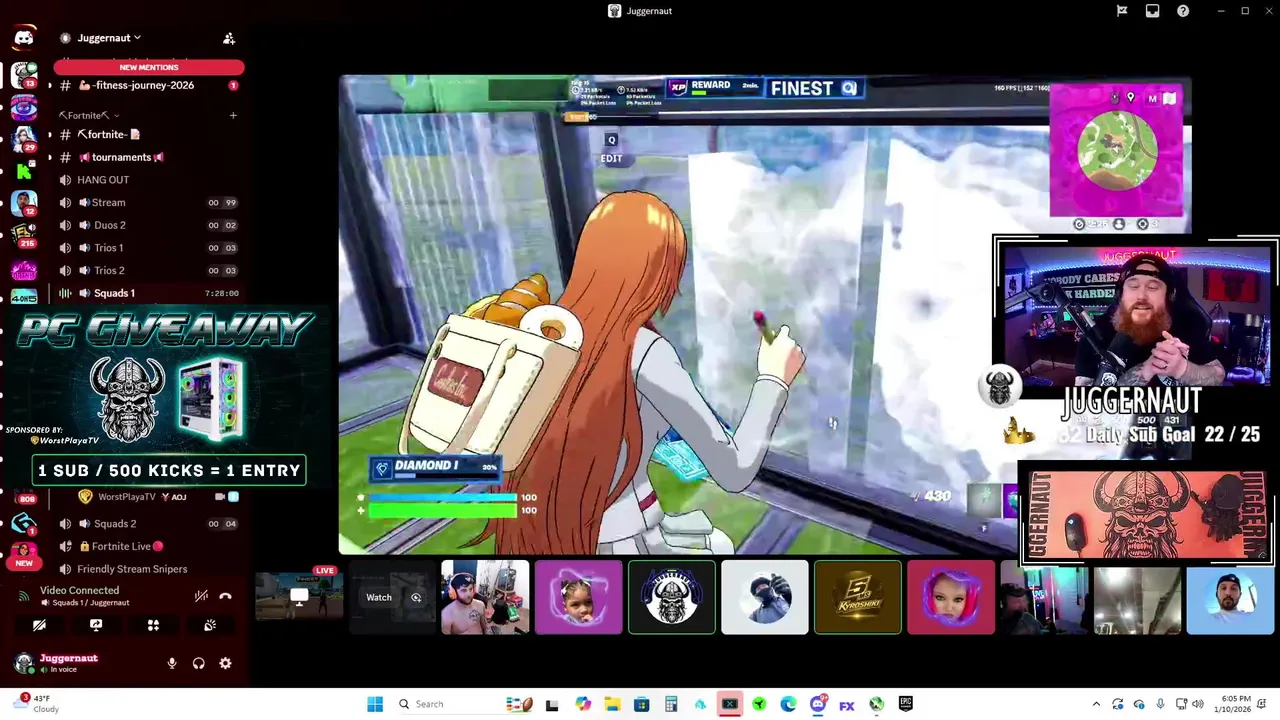Open locked Fortnite Live channel
Screen dimensions: 1280x720
(149, 546)
